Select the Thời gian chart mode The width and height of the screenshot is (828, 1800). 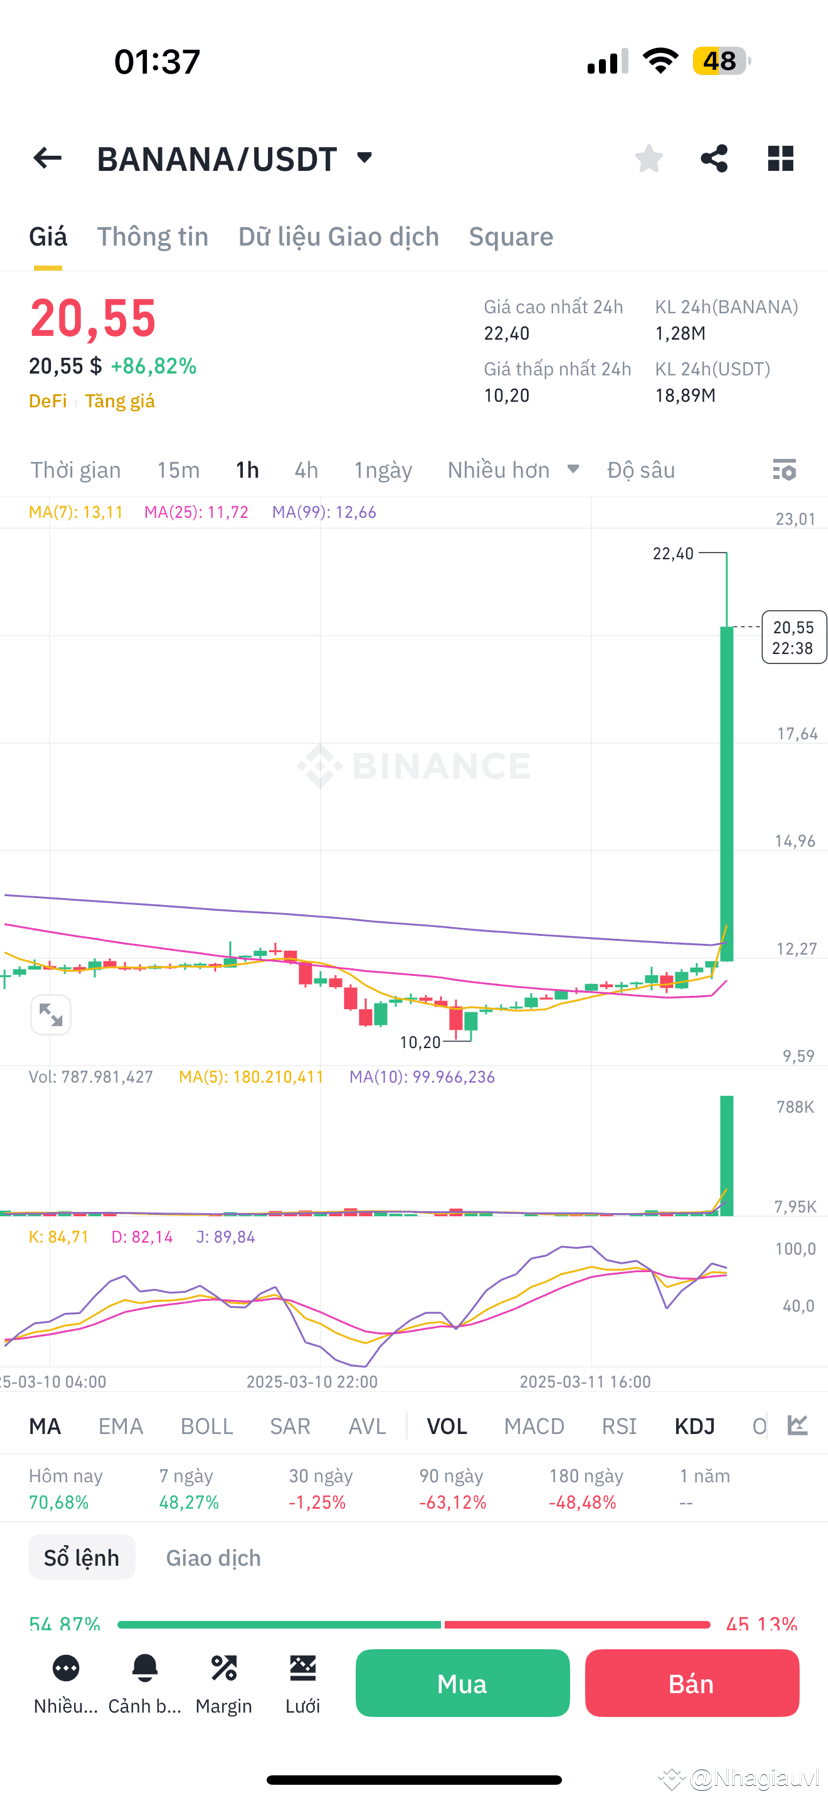tap(76, 470)
